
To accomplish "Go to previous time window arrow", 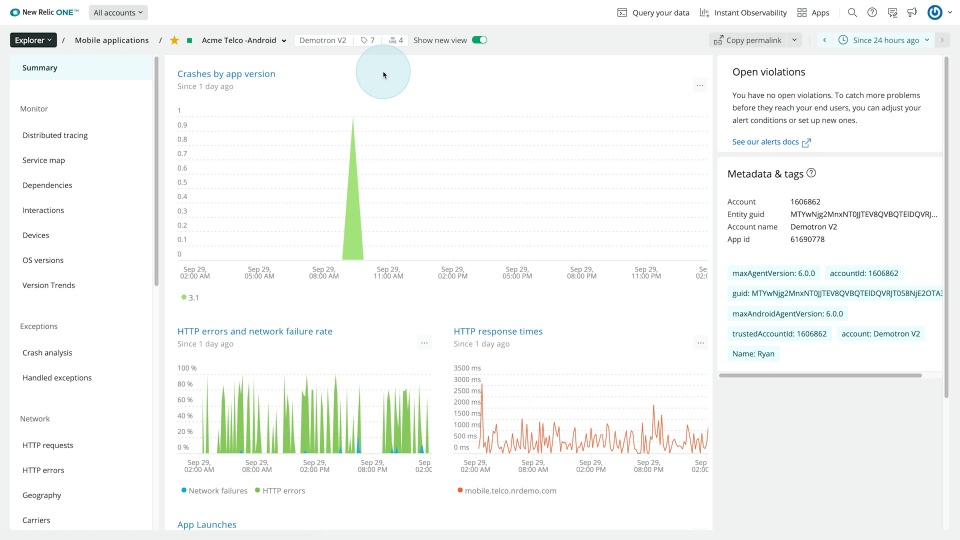I will point(825,40).
